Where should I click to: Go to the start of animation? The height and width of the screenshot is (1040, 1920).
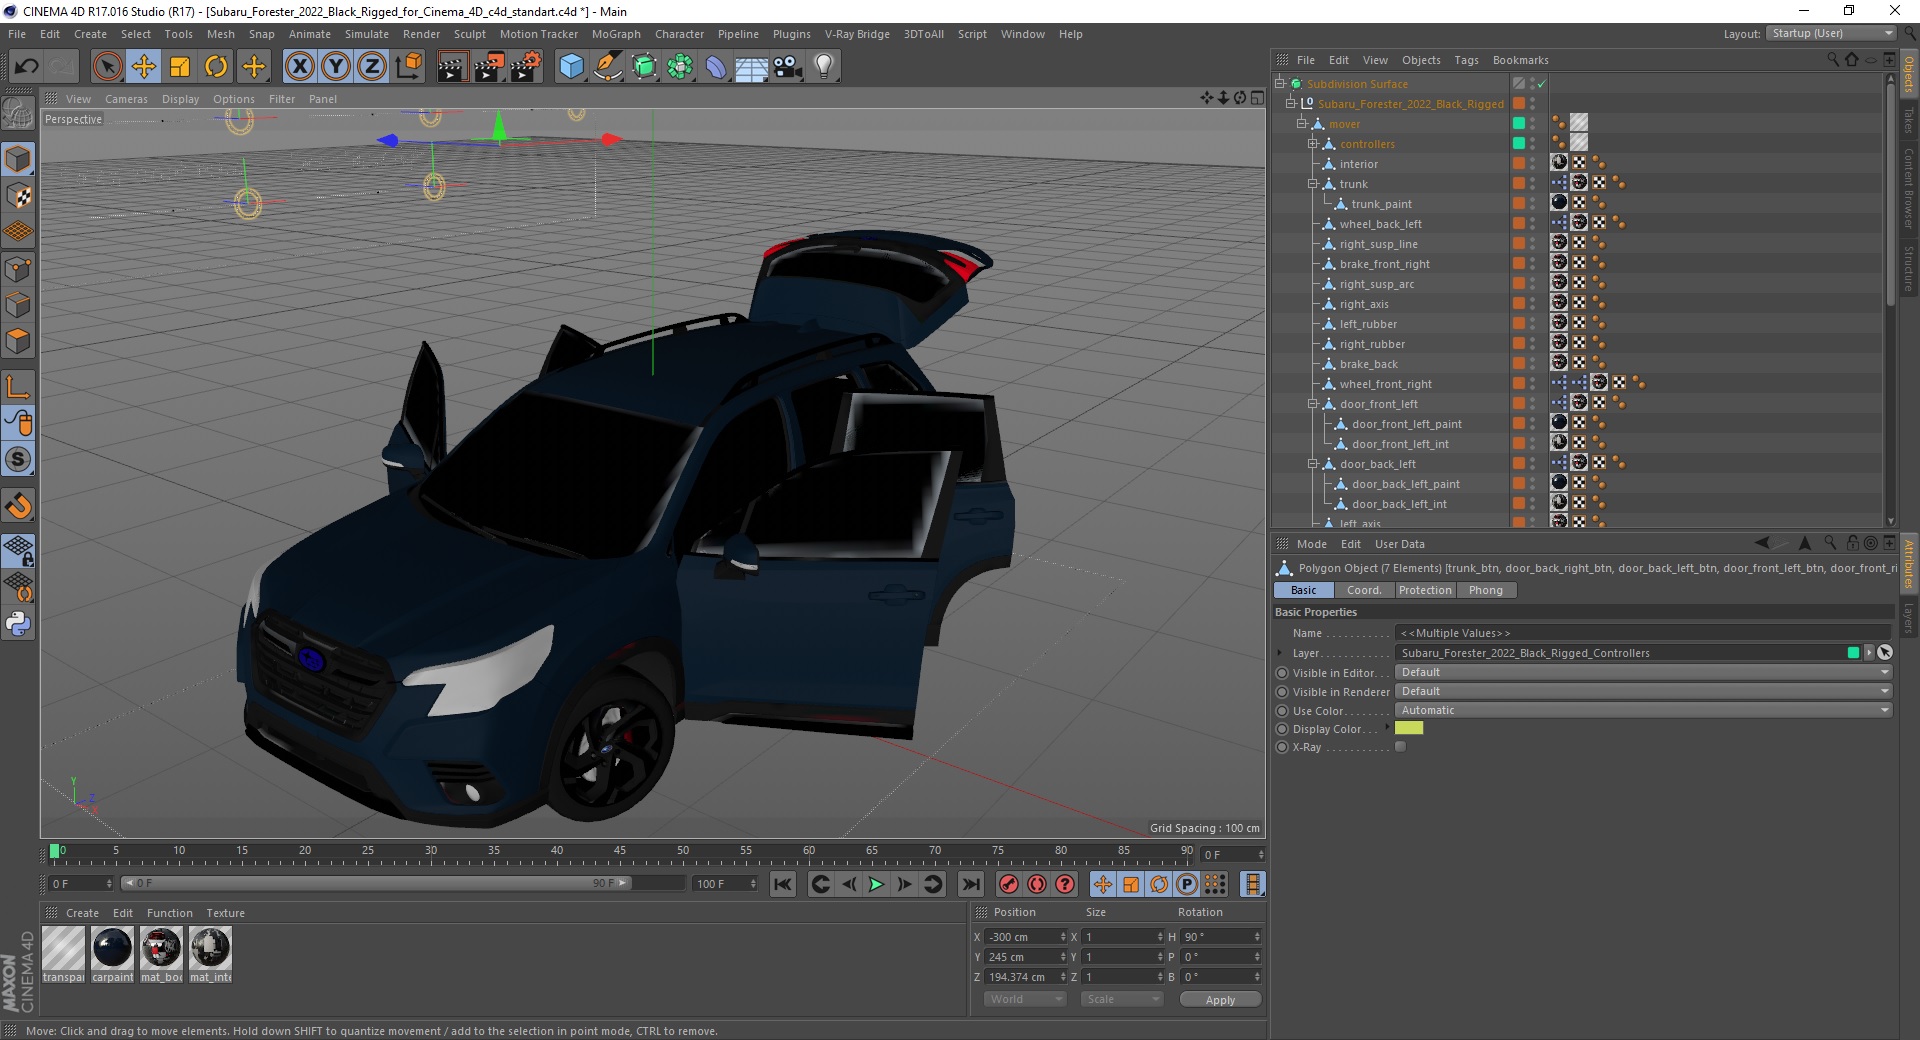click(783, 884)
